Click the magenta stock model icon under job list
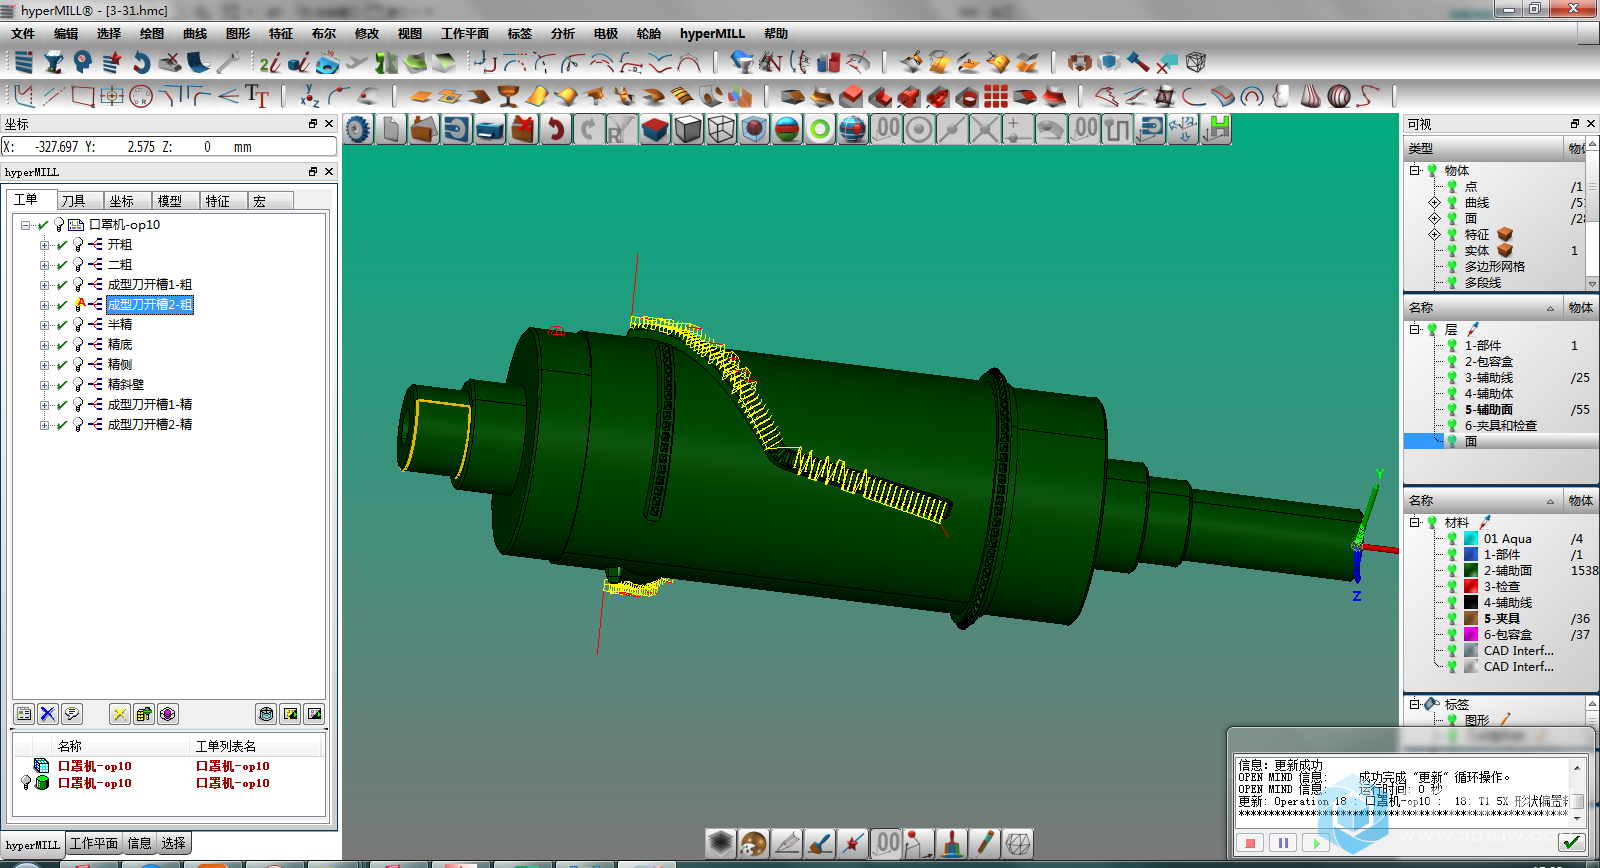1600x868 pixels. pos(168,714)
